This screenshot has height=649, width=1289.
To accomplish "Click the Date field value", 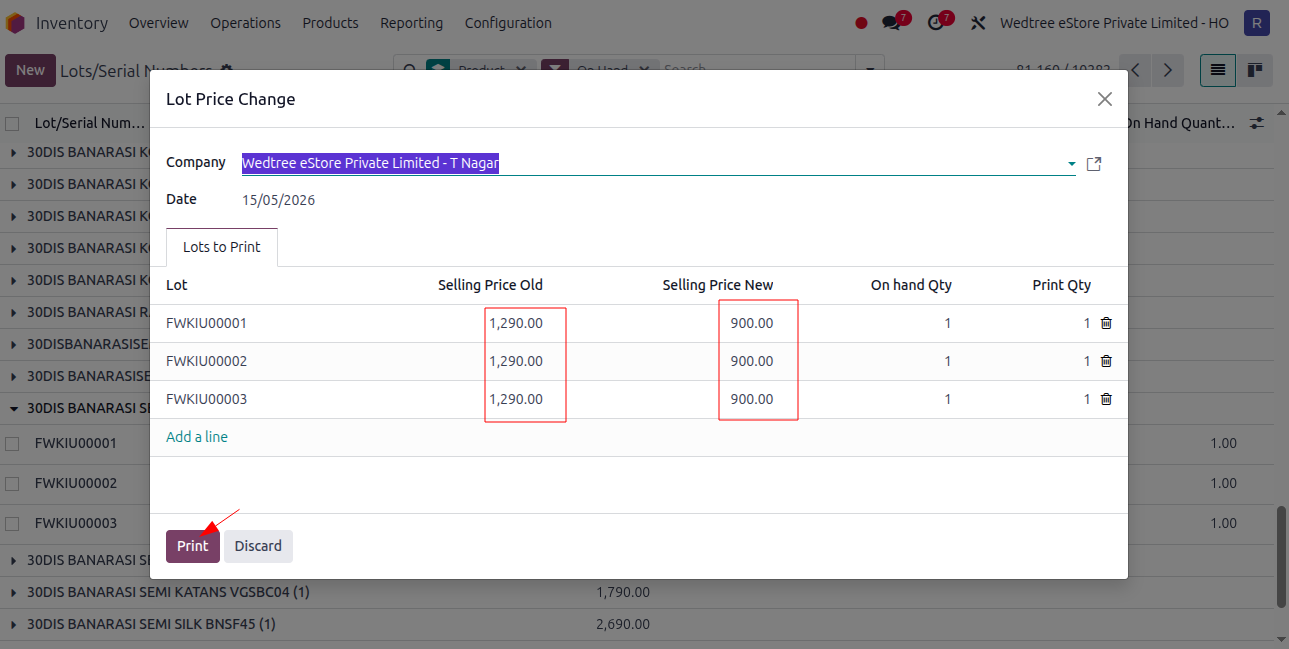I will [278, 200].
